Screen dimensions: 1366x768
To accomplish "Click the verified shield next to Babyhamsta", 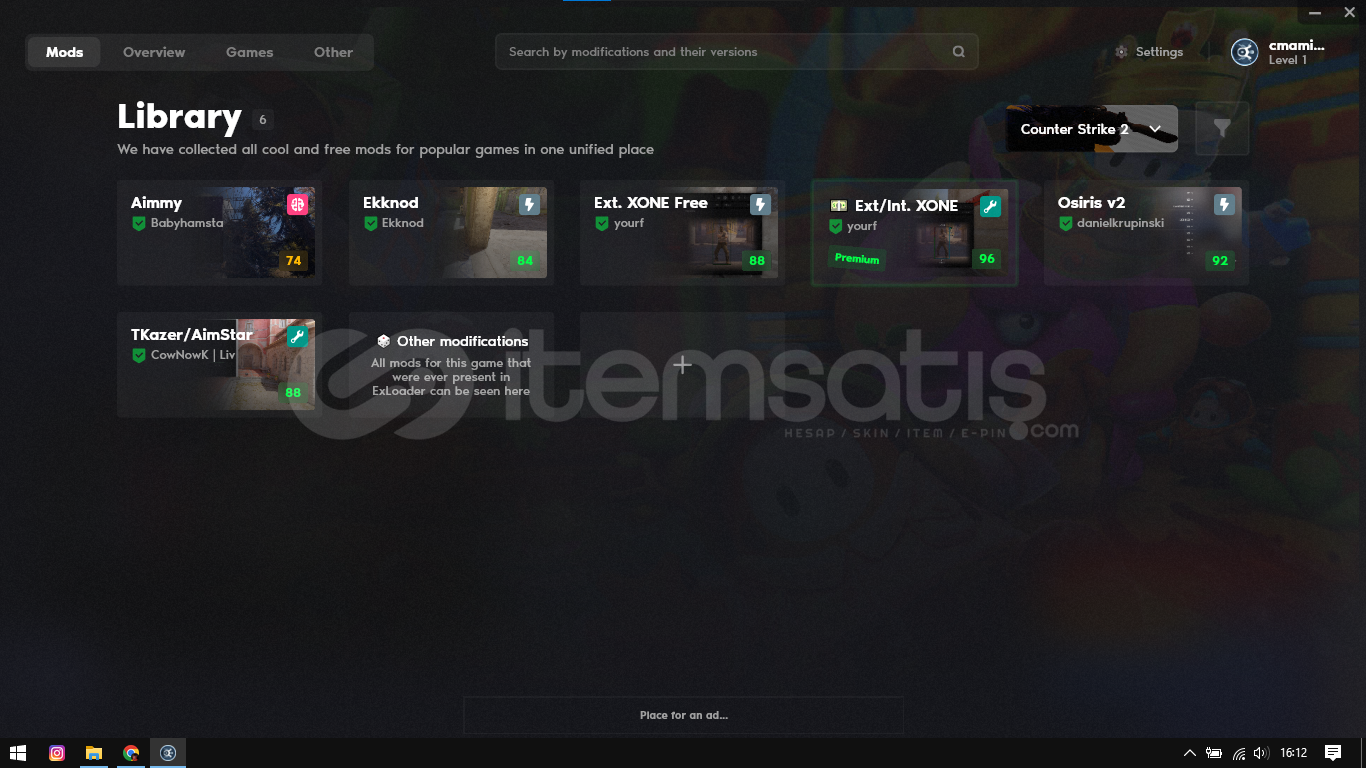I will [x=139, y=223].
